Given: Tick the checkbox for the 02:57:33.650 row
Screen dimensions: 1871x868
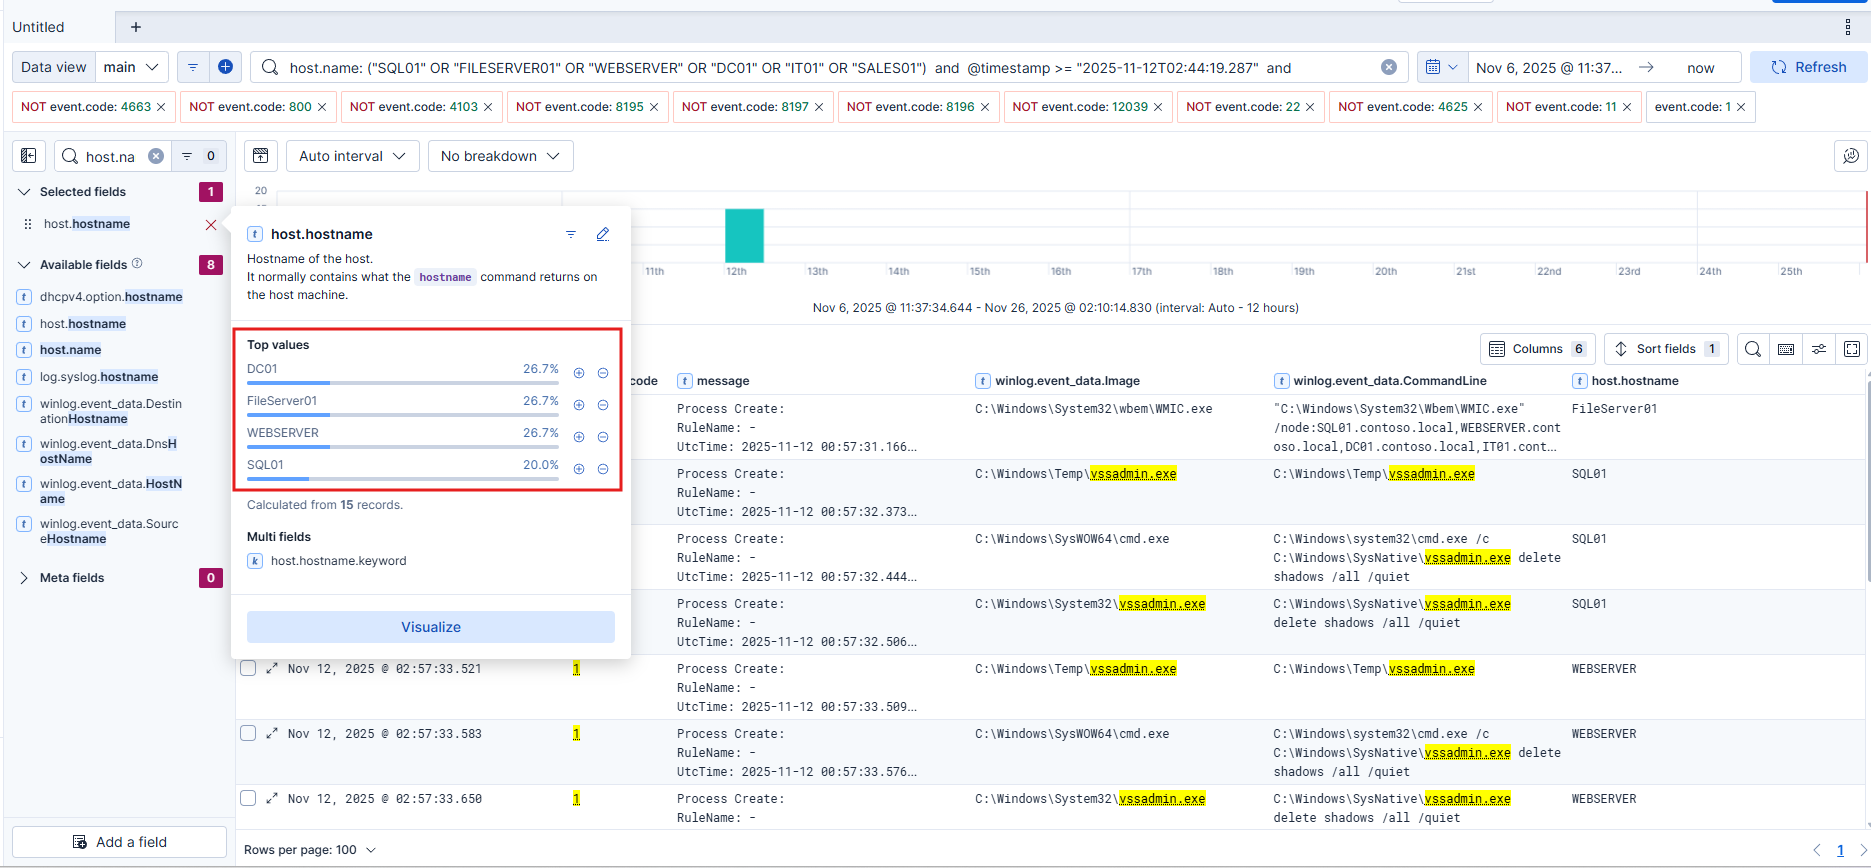Looking at the screenshot, I should point(248,798).
